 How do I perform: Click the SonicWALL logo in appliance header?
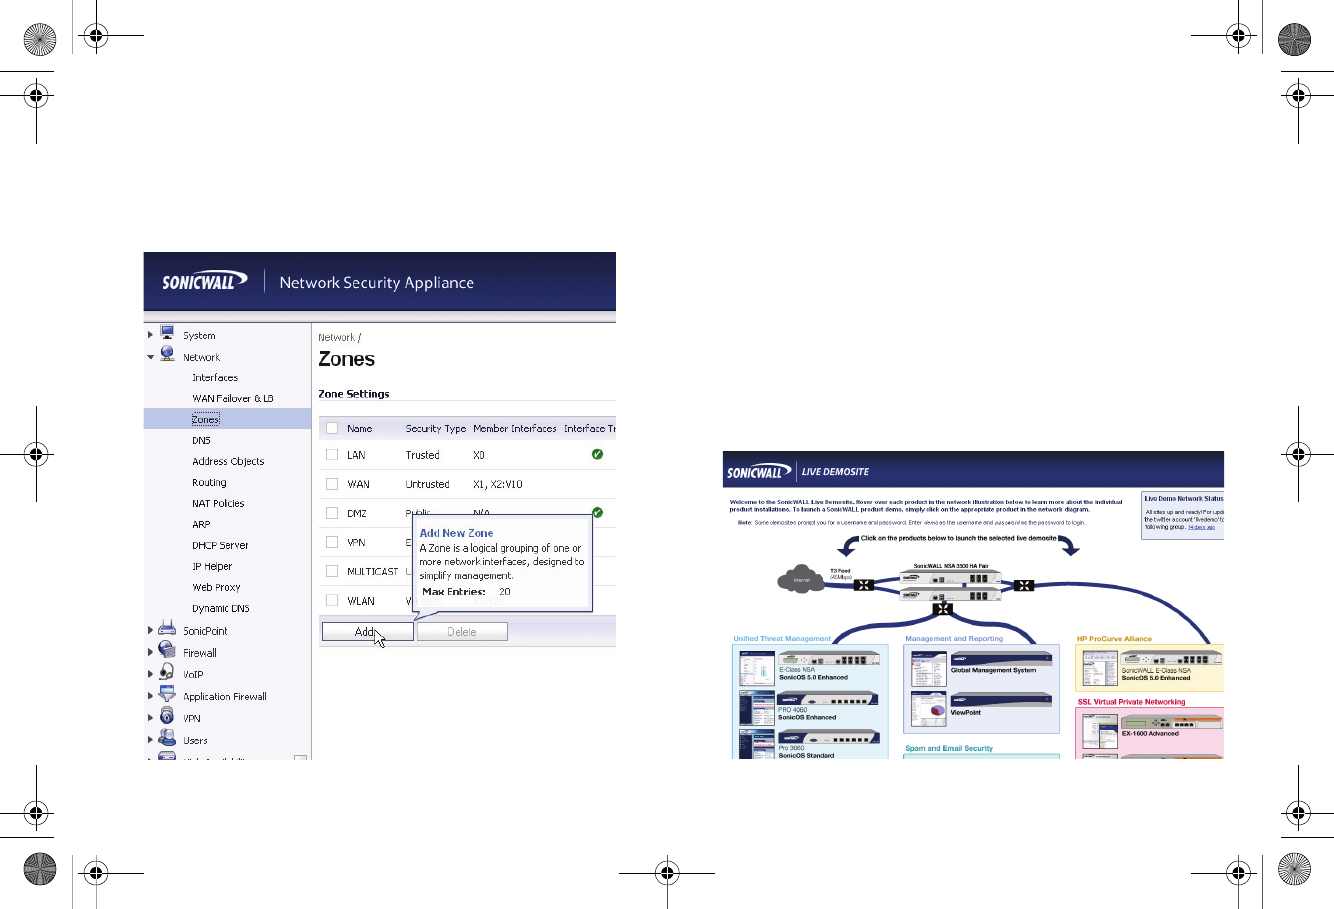[204, 282]
